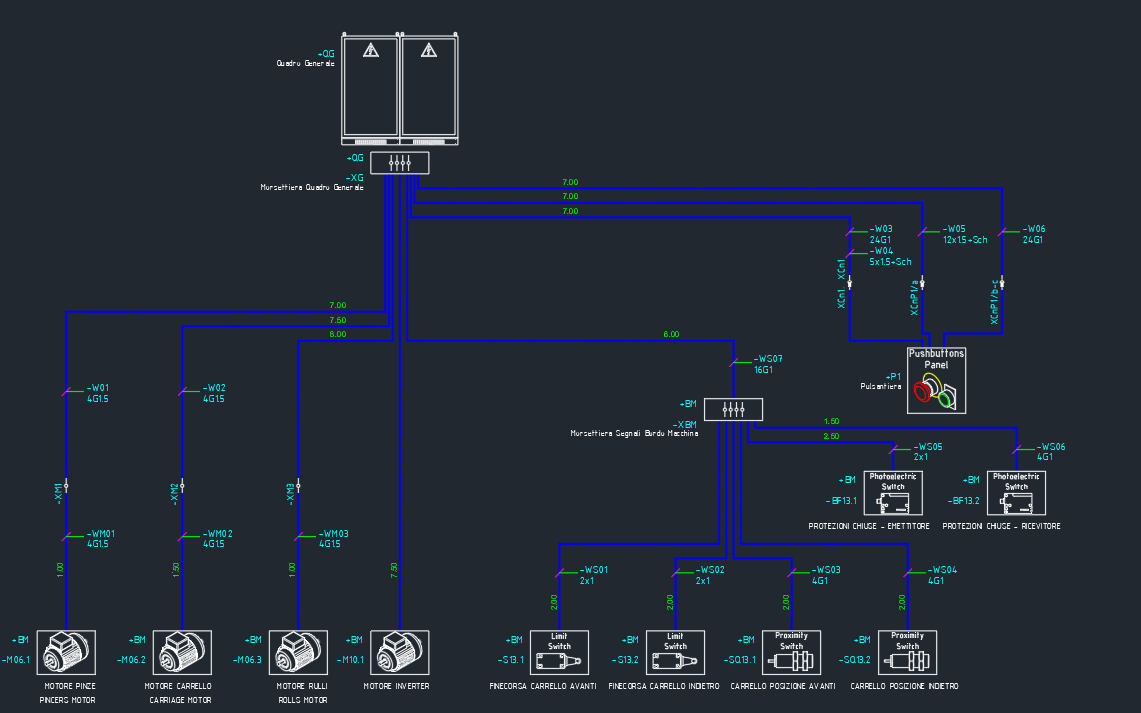Select the MOTORE PINZE motor symbol -M06.1
1141x713 pixels.
coord(65,651)
